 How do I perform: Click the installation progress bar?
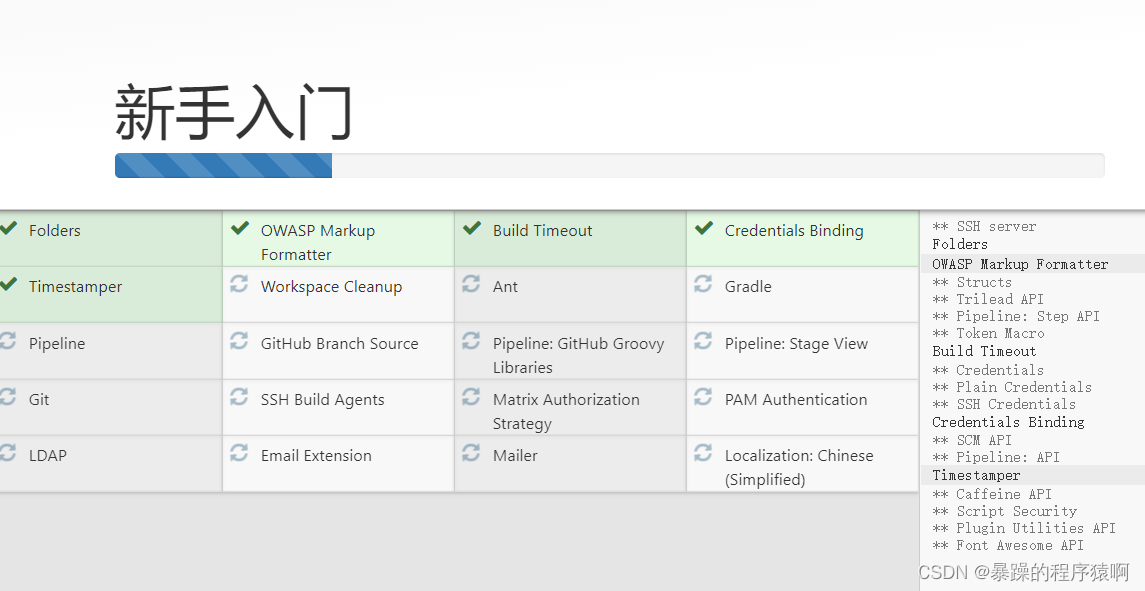pos(610,166)
